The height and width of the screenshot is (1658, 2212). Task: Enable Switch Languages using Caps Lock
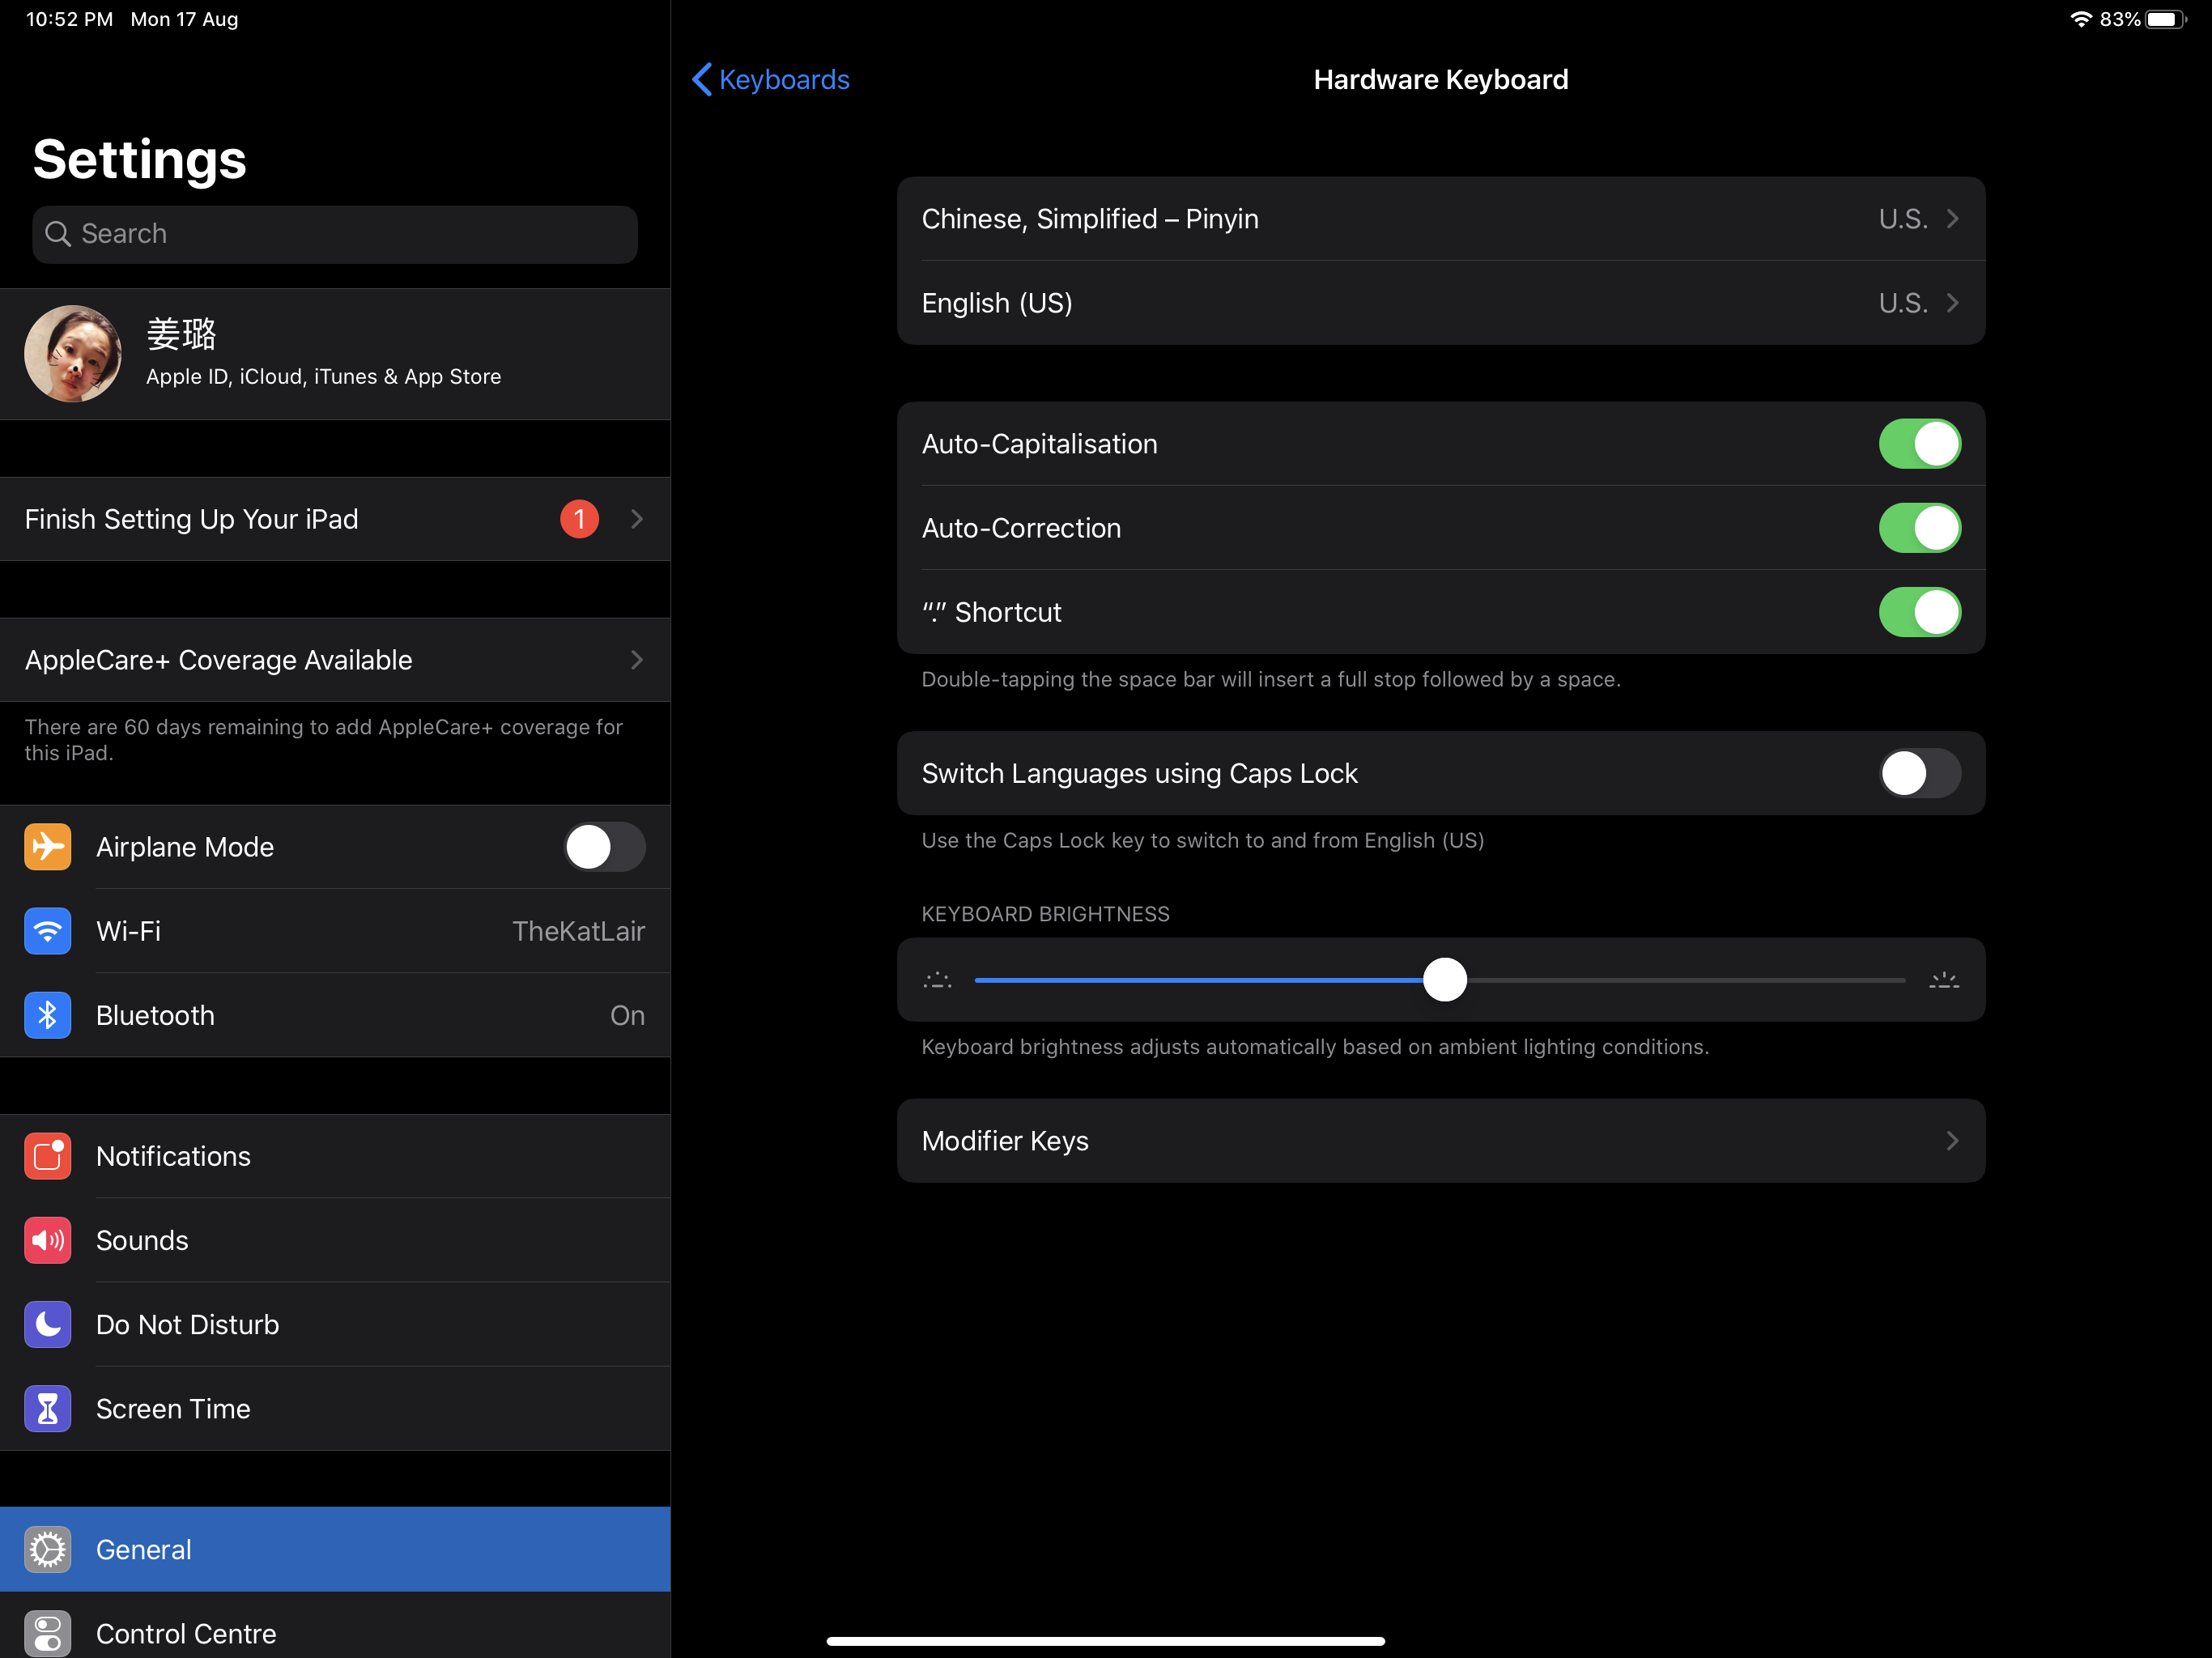pos(1918,773)
